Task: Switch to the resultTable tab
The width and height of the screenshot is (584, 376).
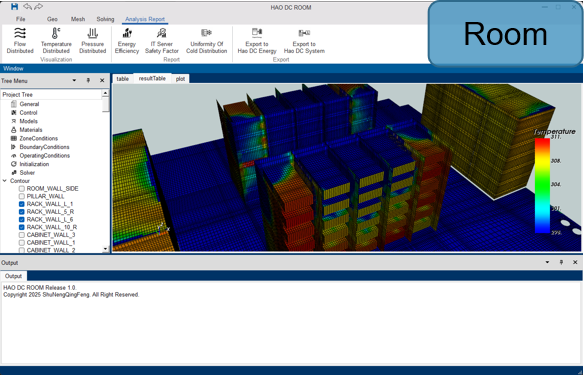Action: [152, 79]
